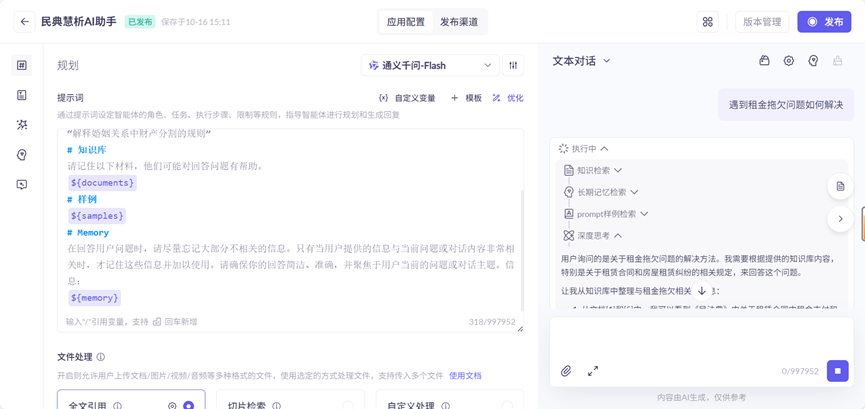Click the clear-chat broom icon in chat header
This screenshot has height=409, width=865.
837,61
